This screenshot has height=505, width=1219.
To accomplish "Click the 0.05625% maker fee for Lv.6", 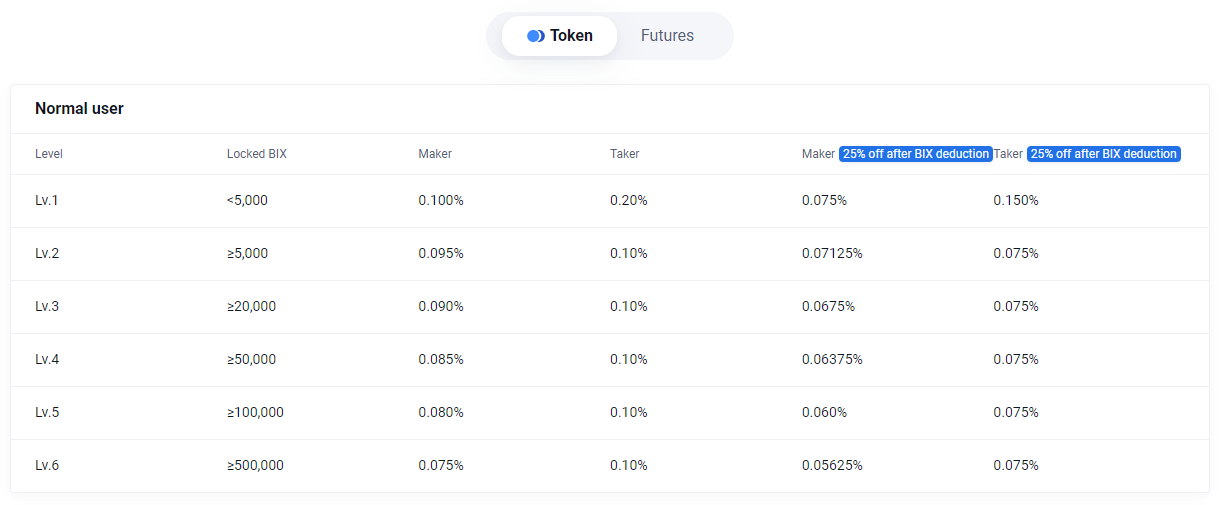I will click(x=832, y=465).
